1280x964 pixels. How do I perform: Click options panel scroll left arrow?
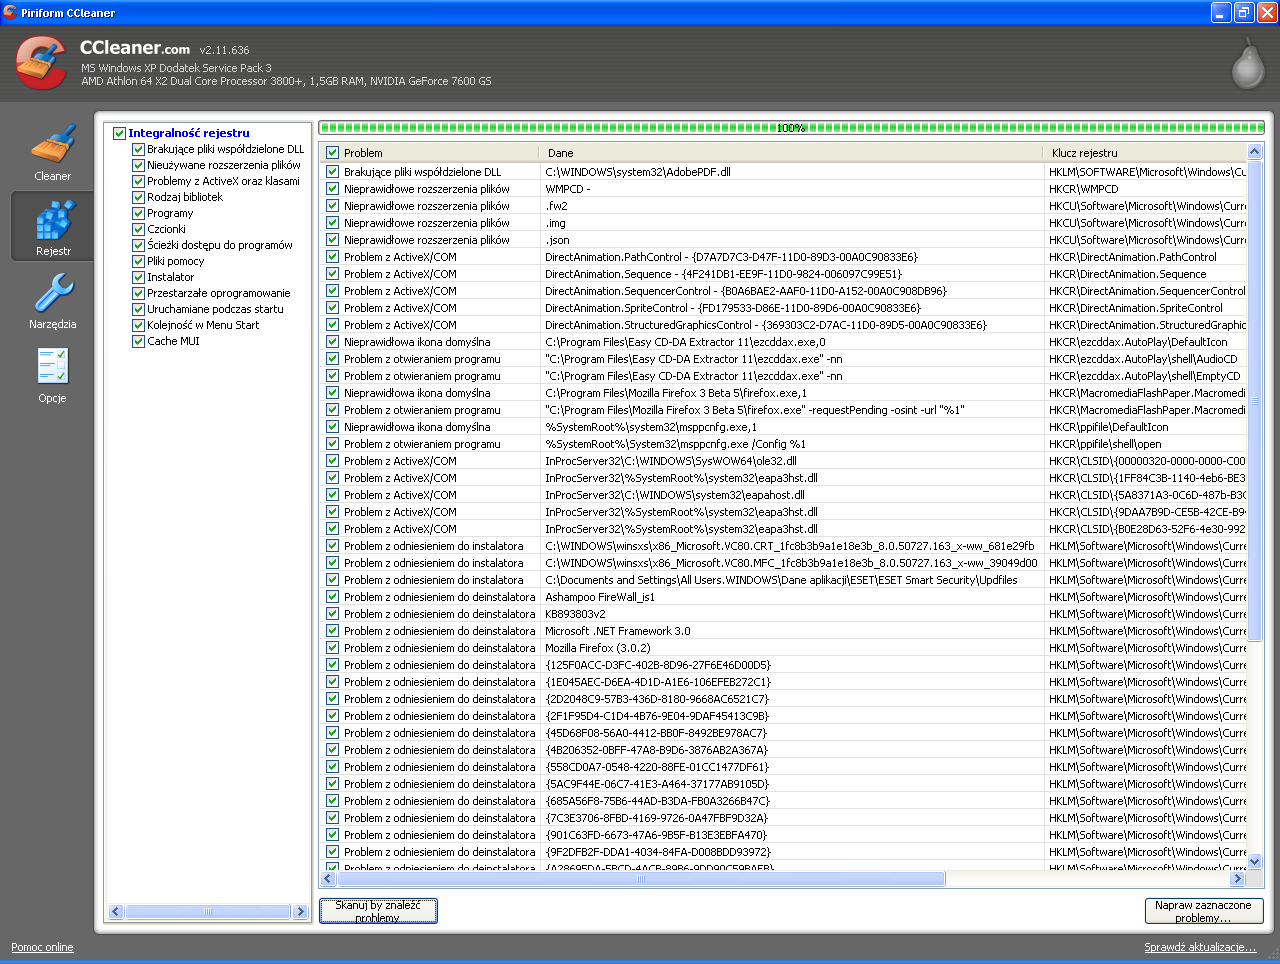click(116, 911)
